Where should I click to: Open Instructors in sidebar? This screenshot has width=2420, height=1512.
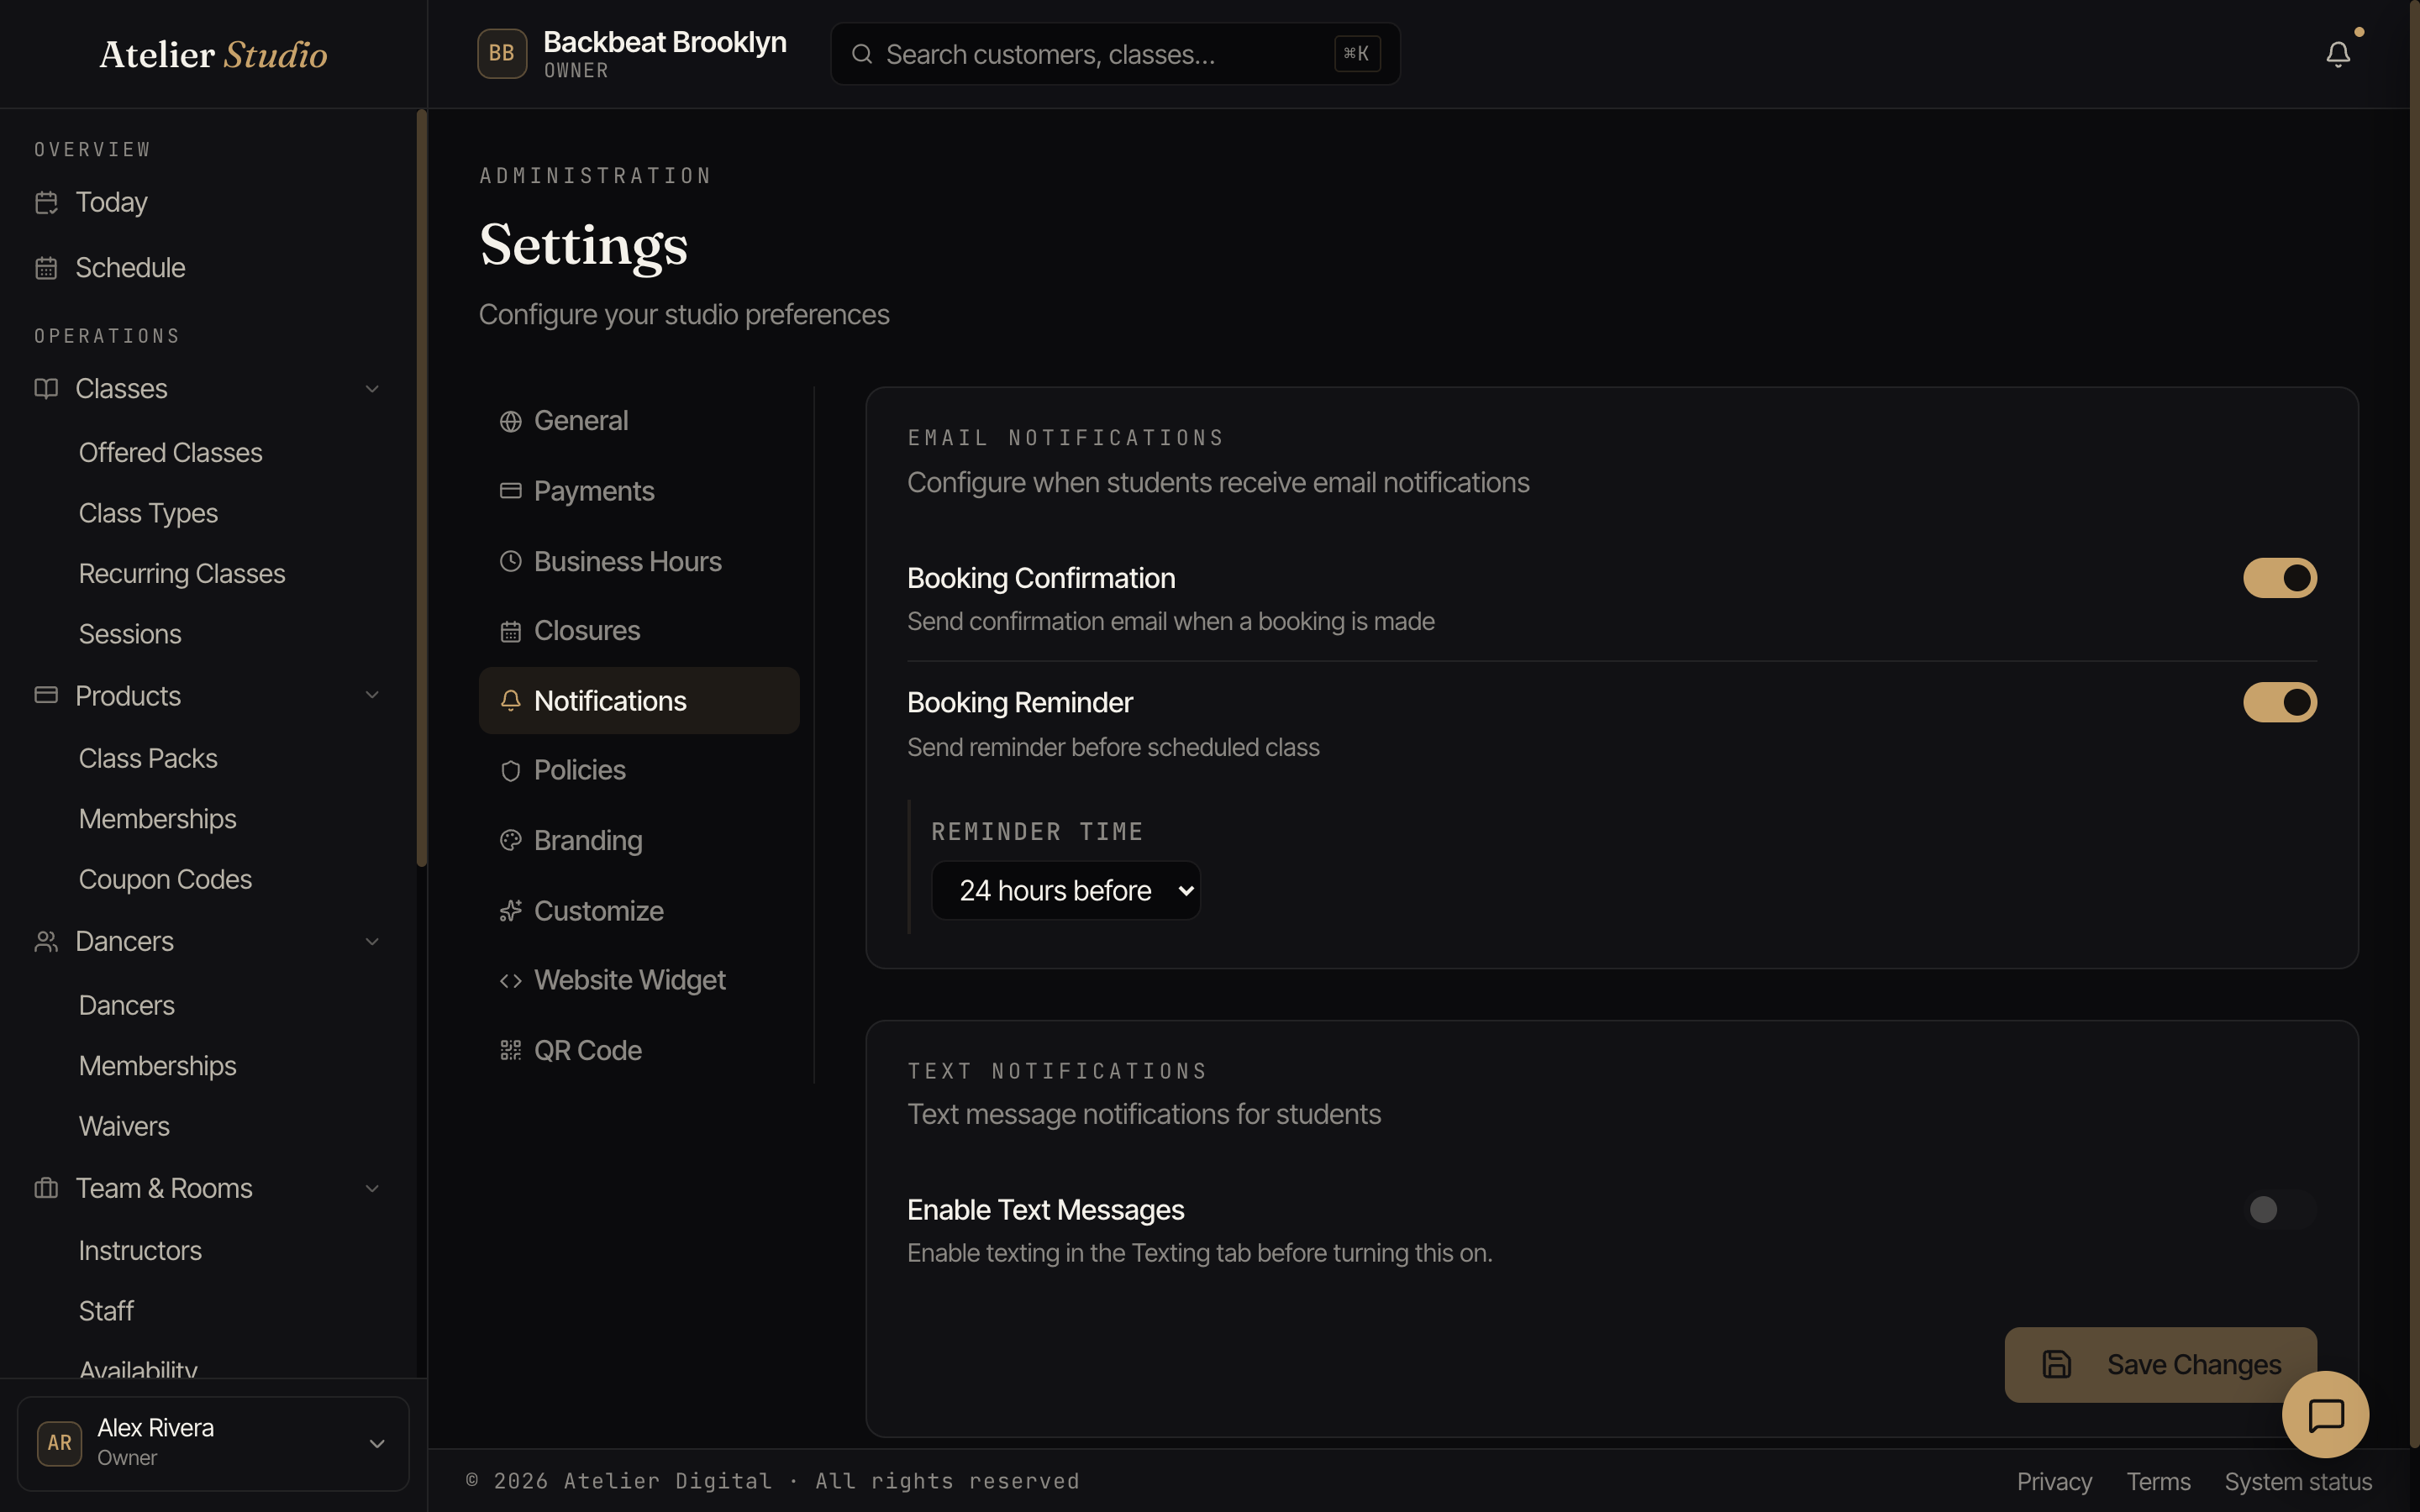point(140,1250)
